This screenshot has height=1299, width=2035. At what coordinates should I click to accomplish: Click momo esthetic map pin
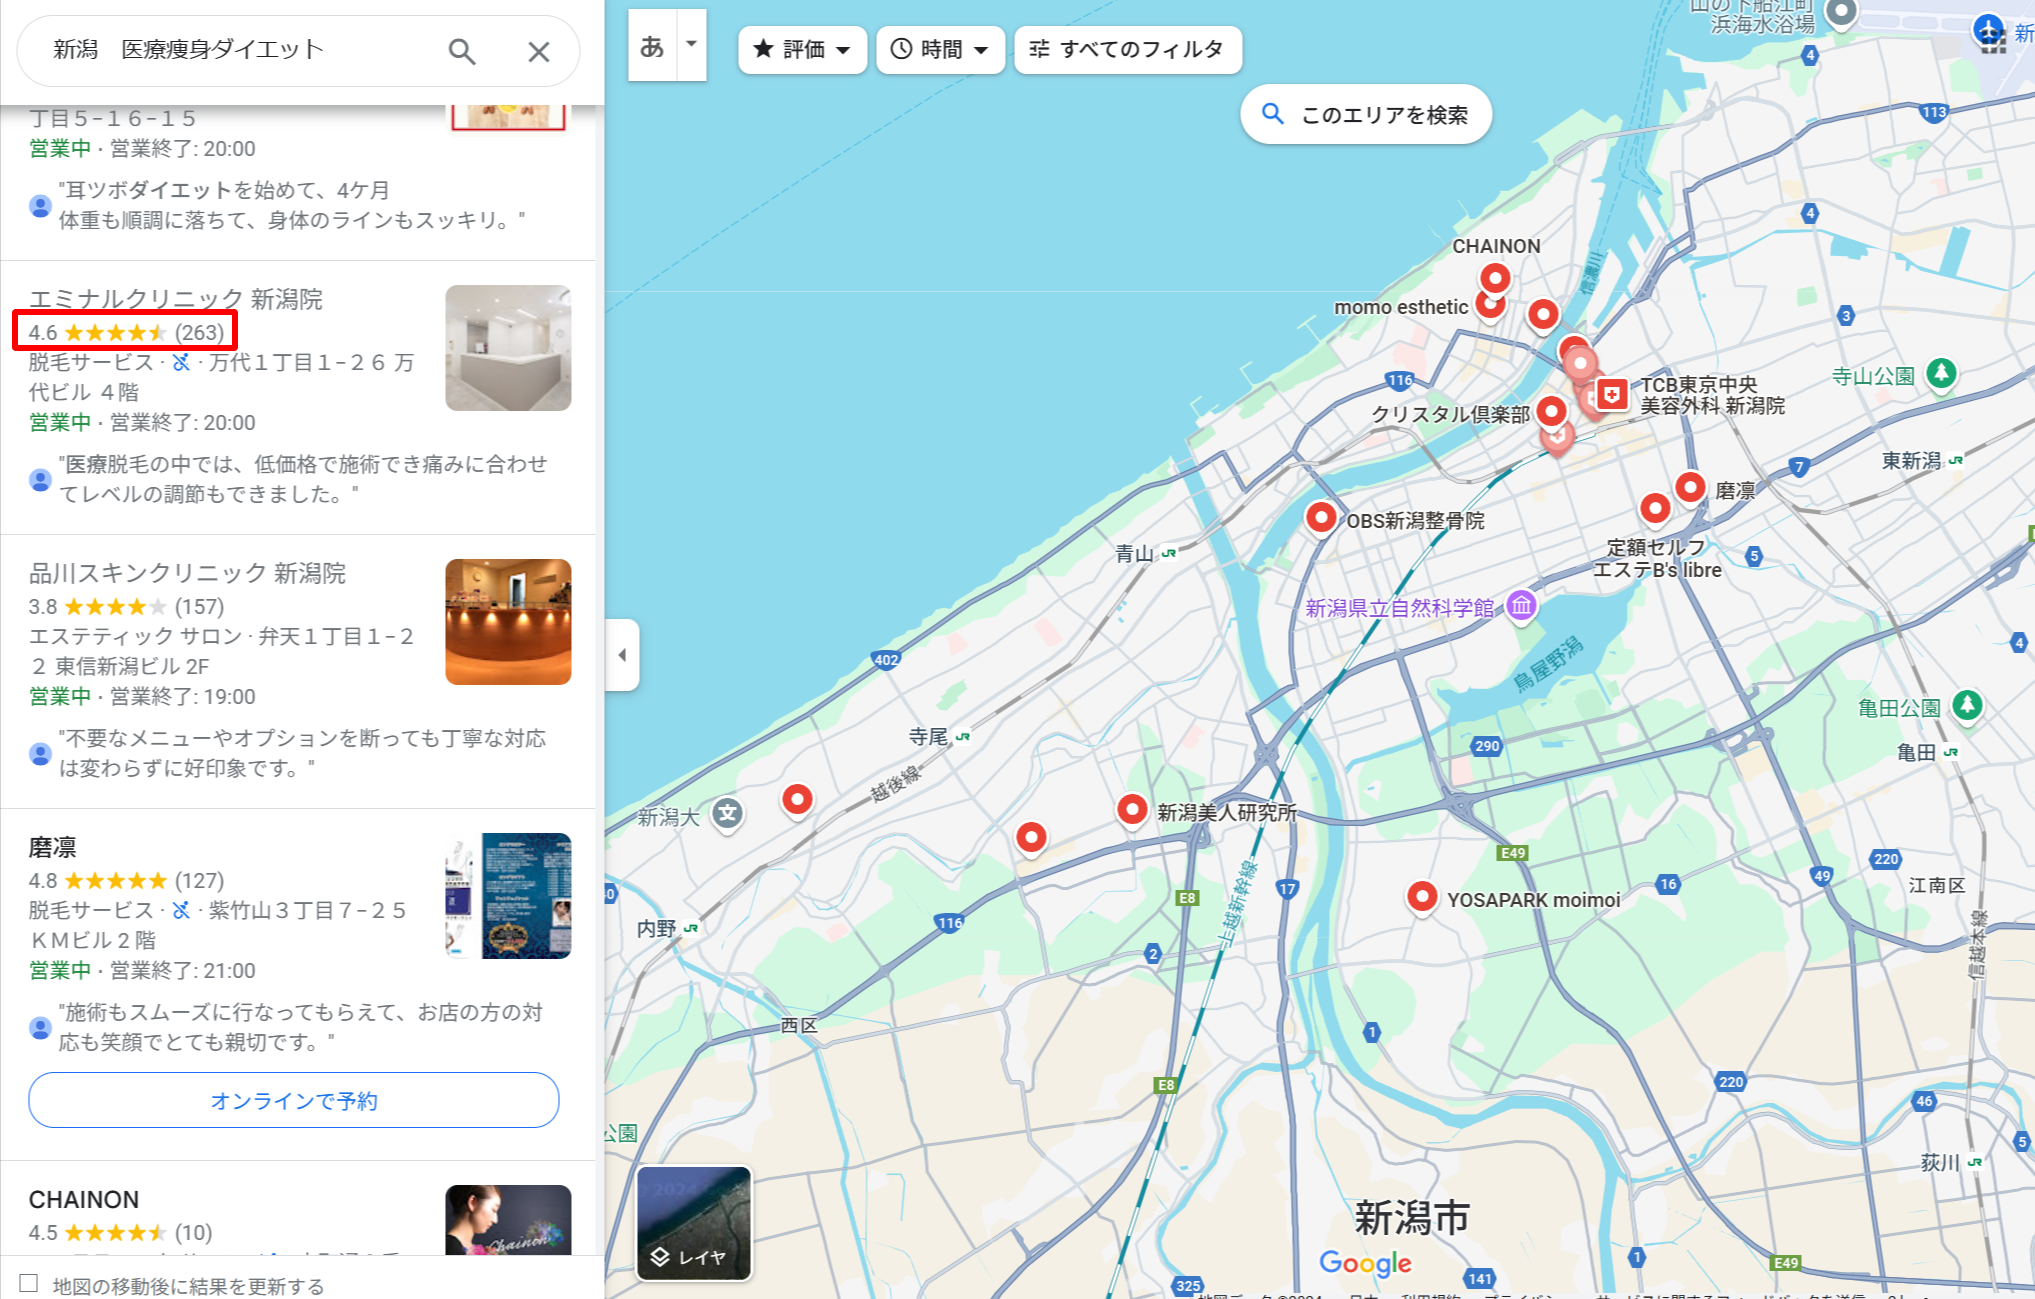pos(1489,304)
